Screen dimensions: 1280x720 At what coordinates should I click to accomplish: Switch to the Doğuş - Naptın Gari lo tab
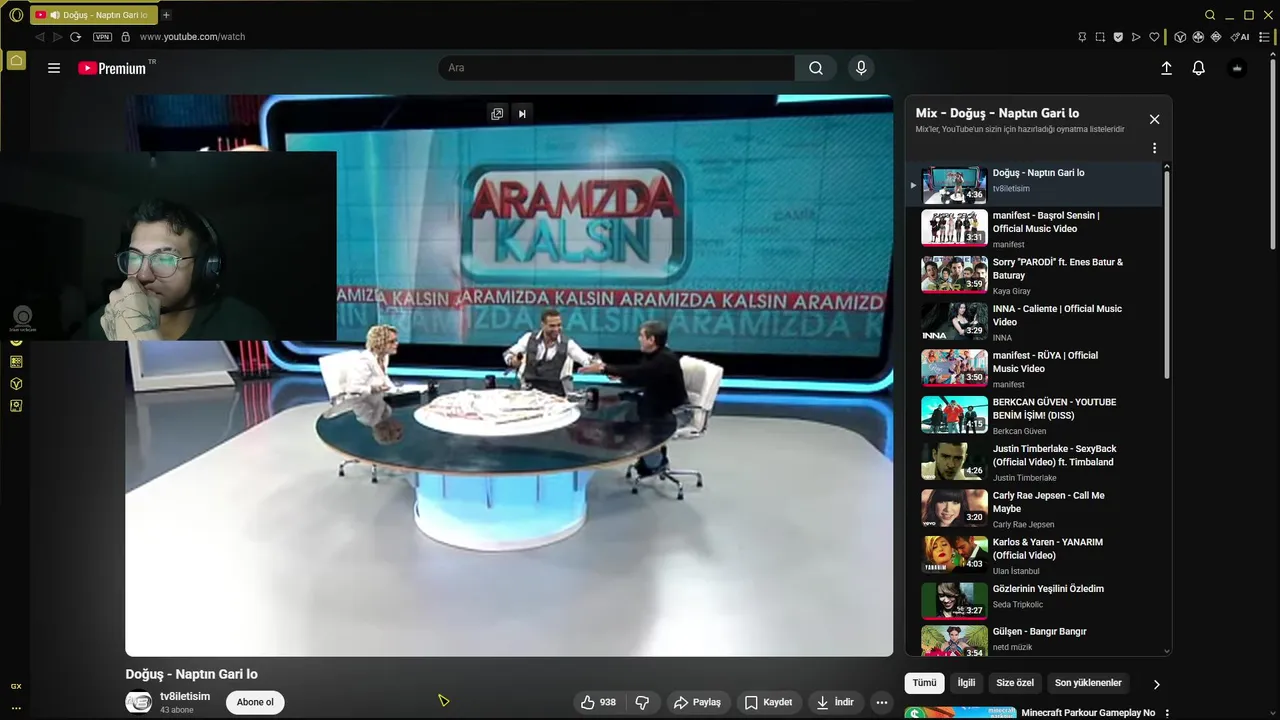pyautogui.click(x=93, y=15)
